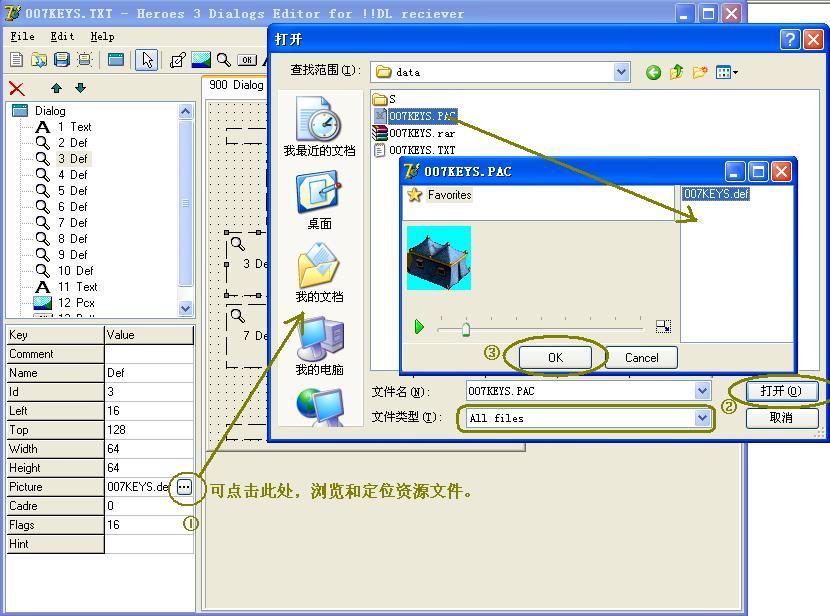Click the Pcx picture tool icon
This screenshot has width=830, height=616.
point(201,60)
